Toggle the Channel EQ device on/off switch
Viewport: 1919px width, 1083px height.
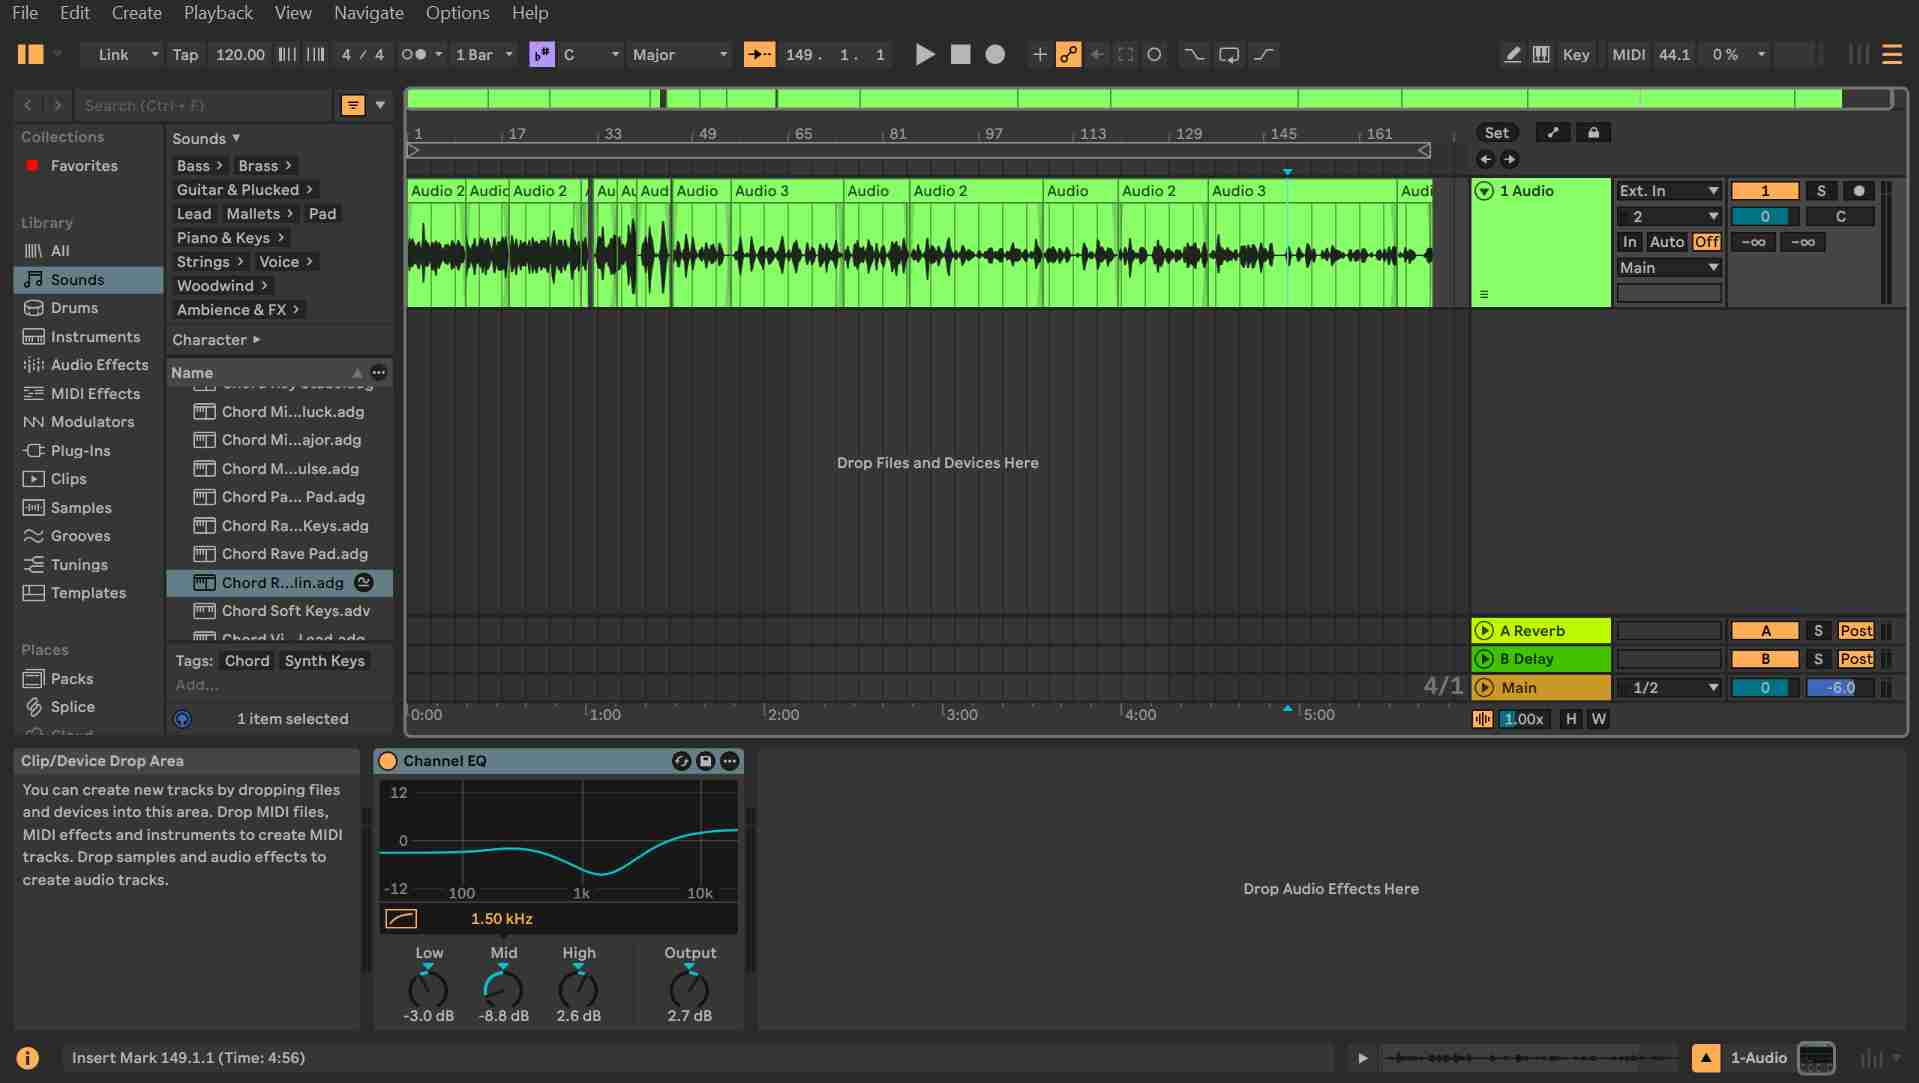(387, 761)
